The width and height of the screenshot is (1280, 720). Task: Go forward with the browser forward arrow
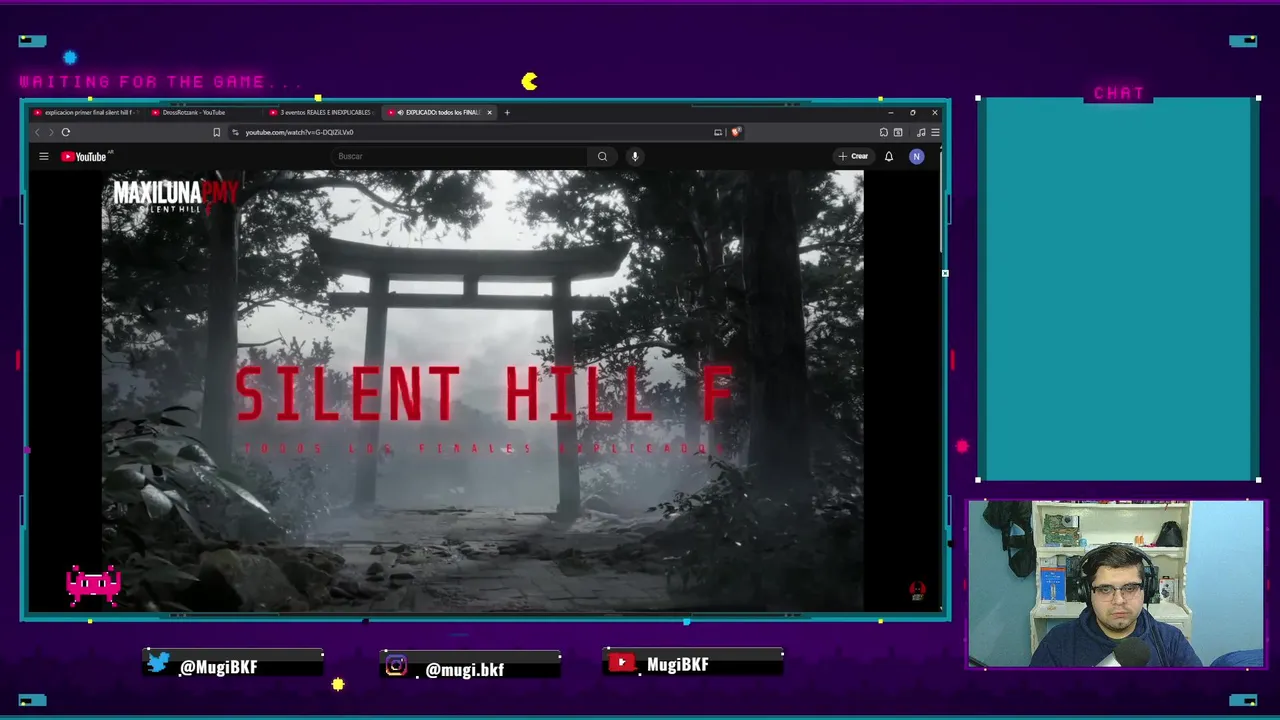(x=51, y=132)
